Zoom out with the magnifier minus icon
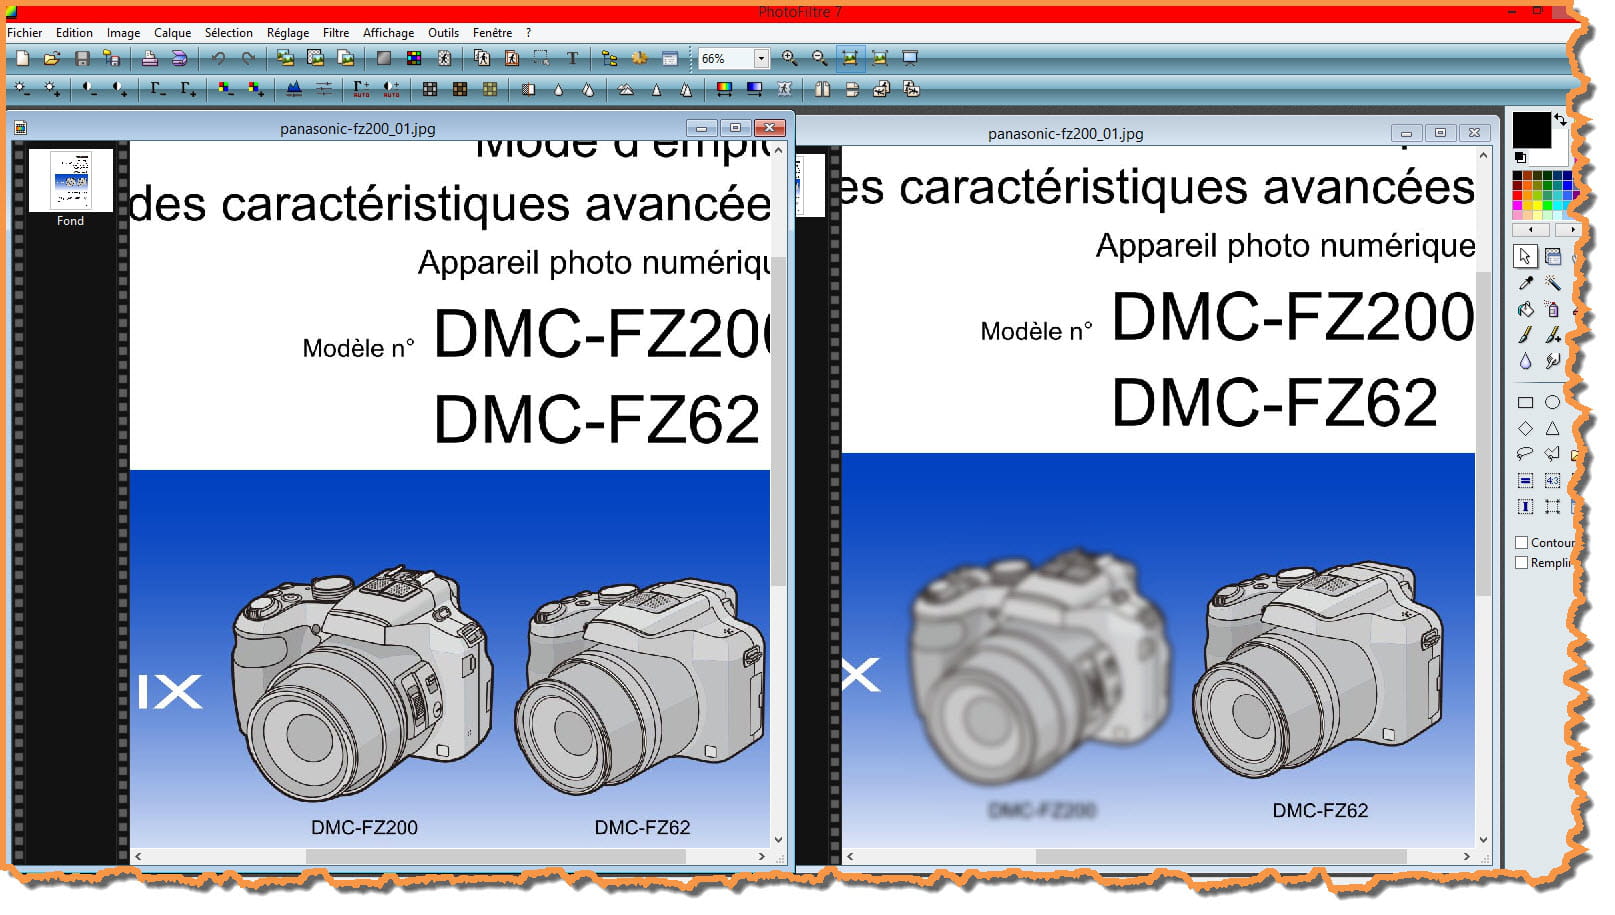The width and height of the screenshot is (1615, 915). (x=819, y=59)
